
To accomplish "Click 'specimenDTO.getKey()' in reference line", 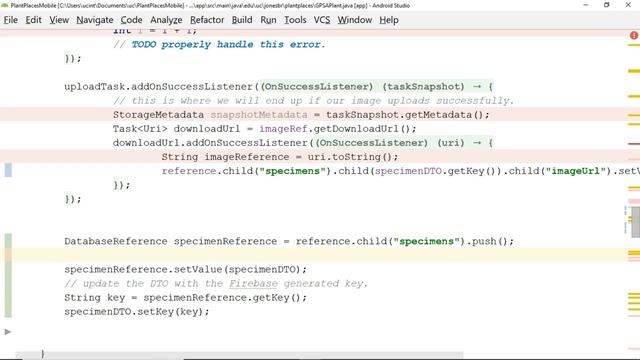I will click(436, 171).
